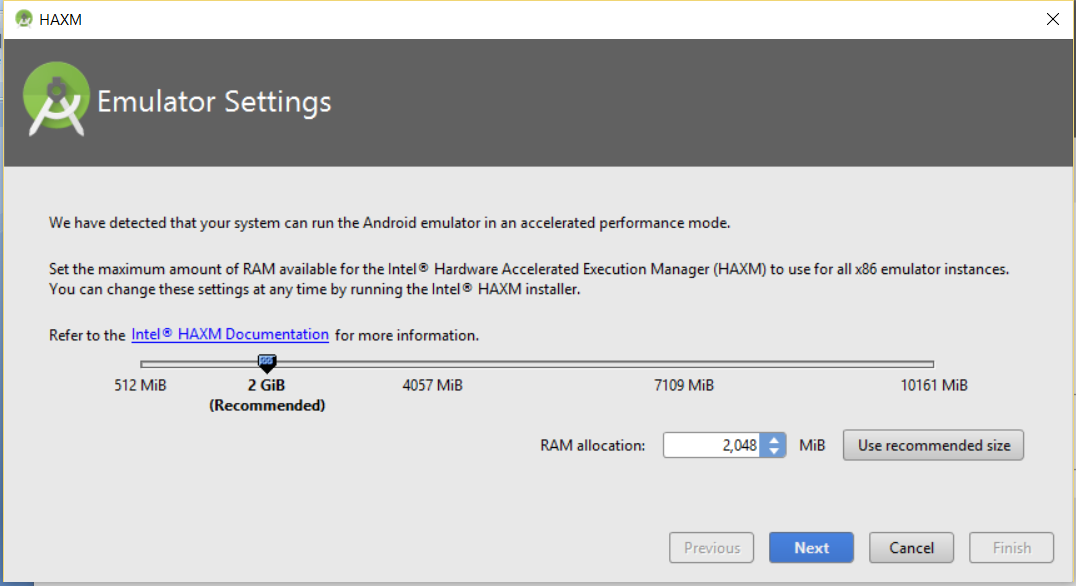Click the Finish button
Image resolution: width=1076 pixels, height=586 pixels.
(x=1011, y=548)
